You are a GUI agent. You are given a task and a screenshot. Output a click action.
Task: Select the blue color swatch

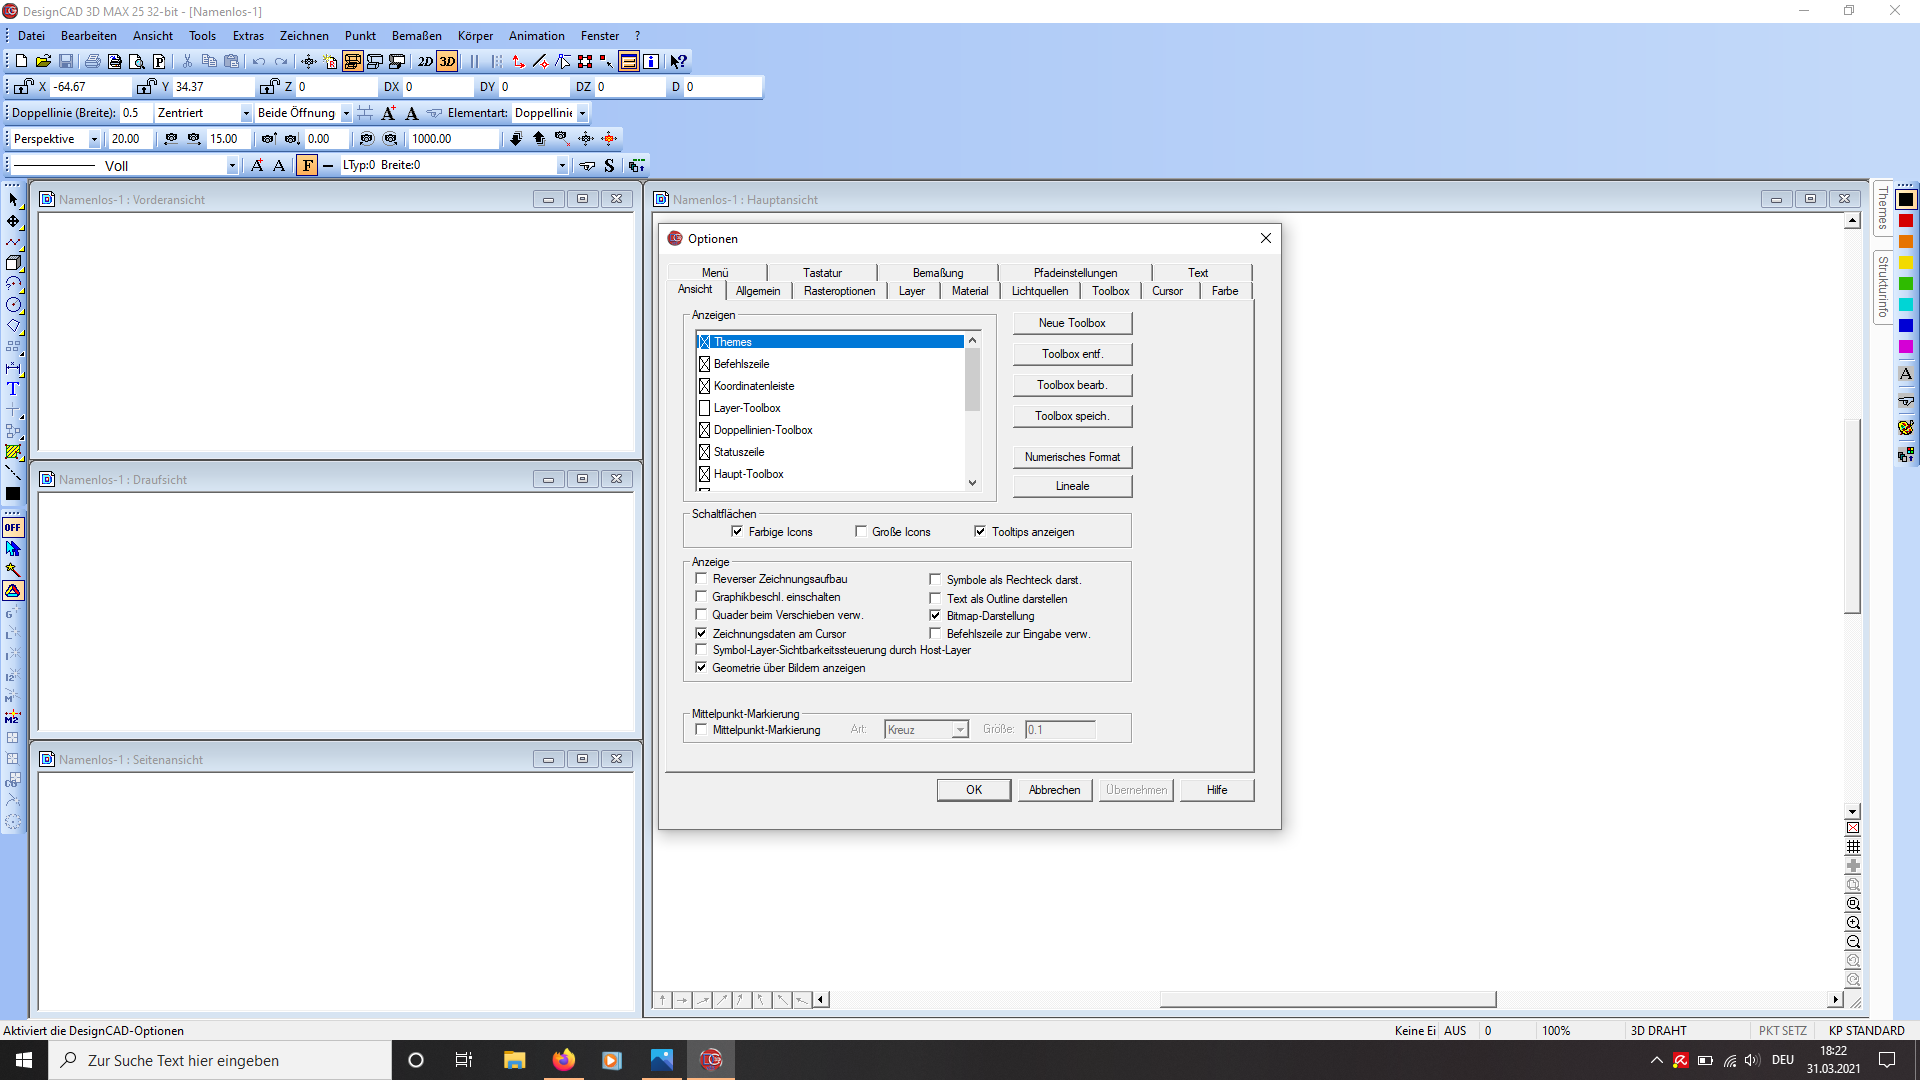coord(1906,326)
